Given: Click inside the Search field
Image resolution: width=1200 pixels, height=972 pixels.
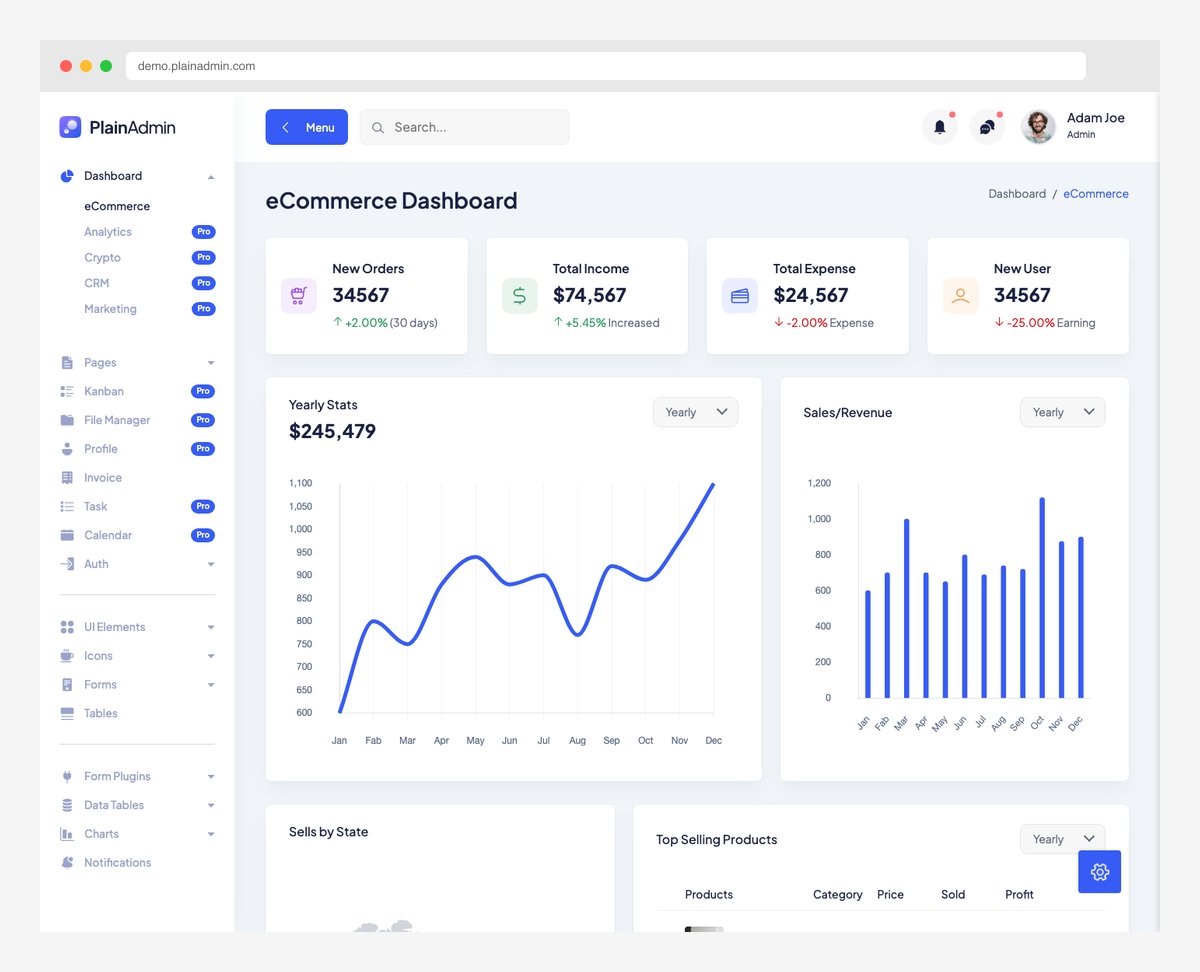Looking at the screenshot, I should click(x=464, y=127).
